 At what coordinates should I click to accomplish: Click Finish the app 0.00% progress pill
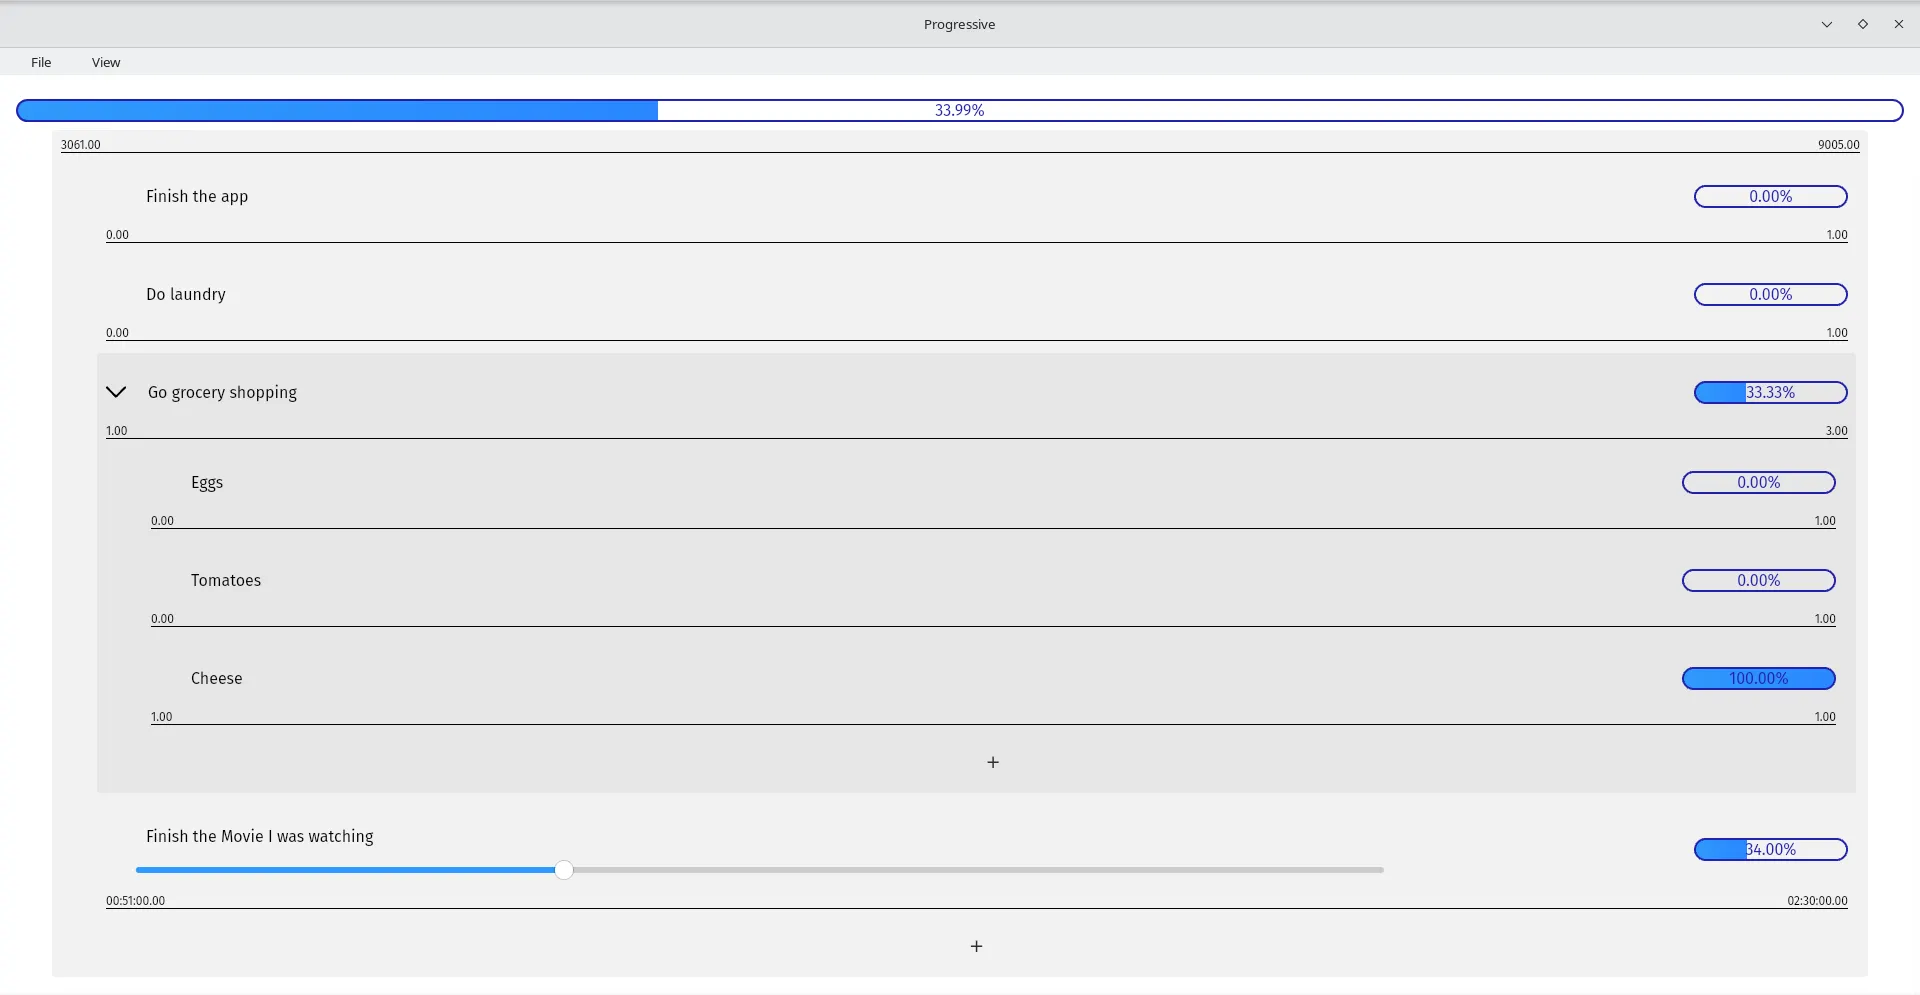tap(1770, 196)
